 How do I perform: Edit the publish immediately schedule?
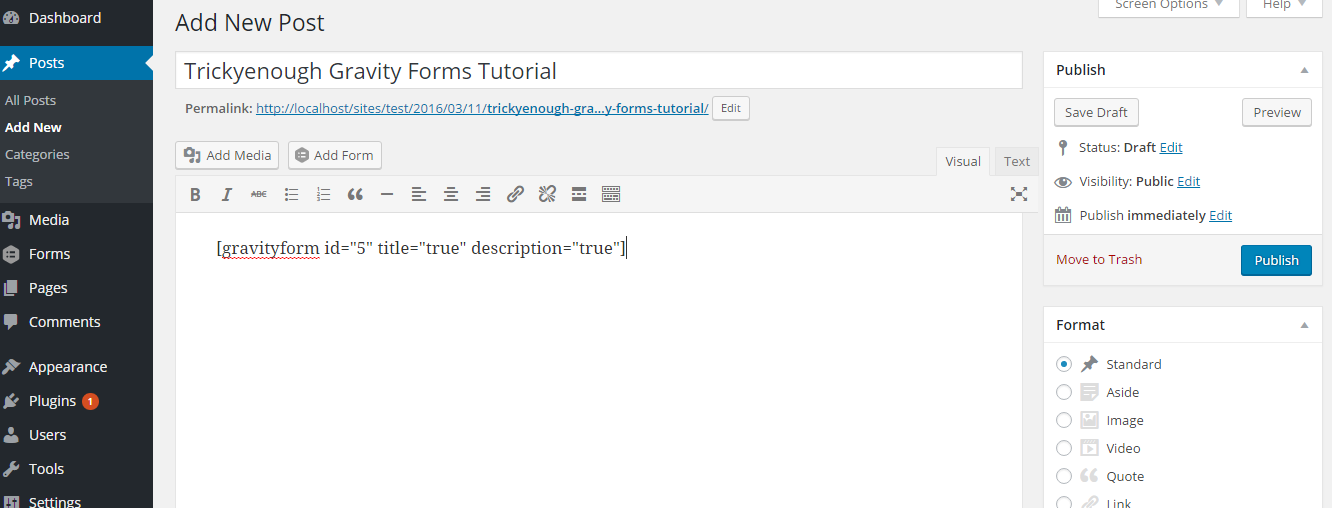pos(1220,216)
